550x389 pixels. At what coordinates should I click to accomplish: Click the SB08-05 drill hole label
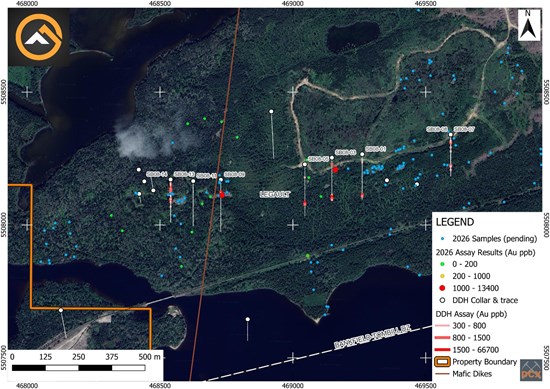tap(318, 159)
